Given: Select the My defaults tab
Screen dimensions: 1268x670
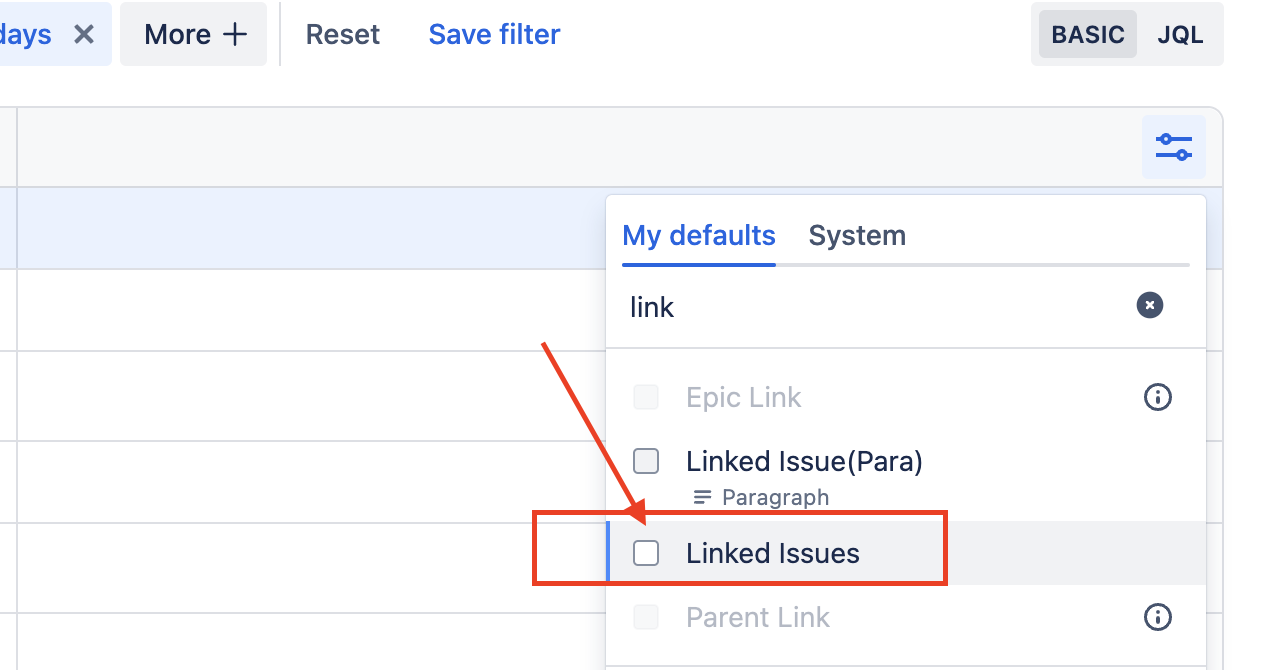Looking at the screenshot, I should pos(698,236).
